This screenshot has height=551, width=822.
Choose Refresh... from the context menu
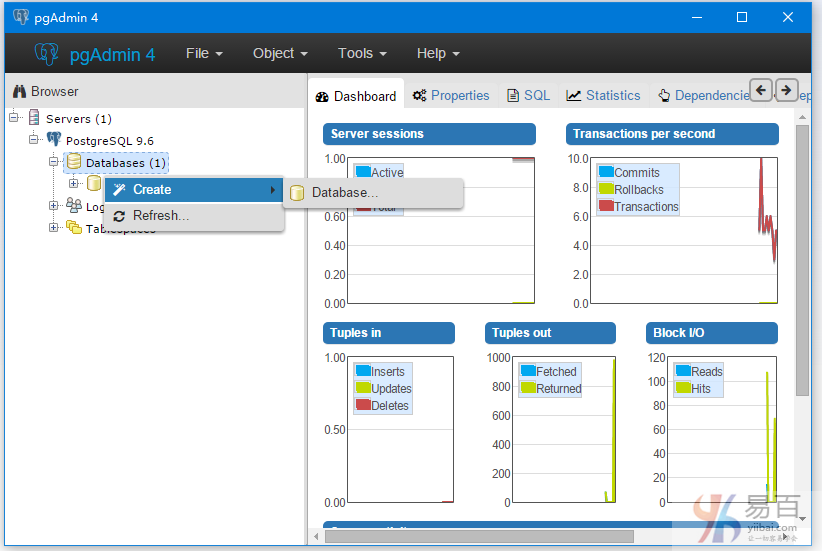tap(160, 216)
